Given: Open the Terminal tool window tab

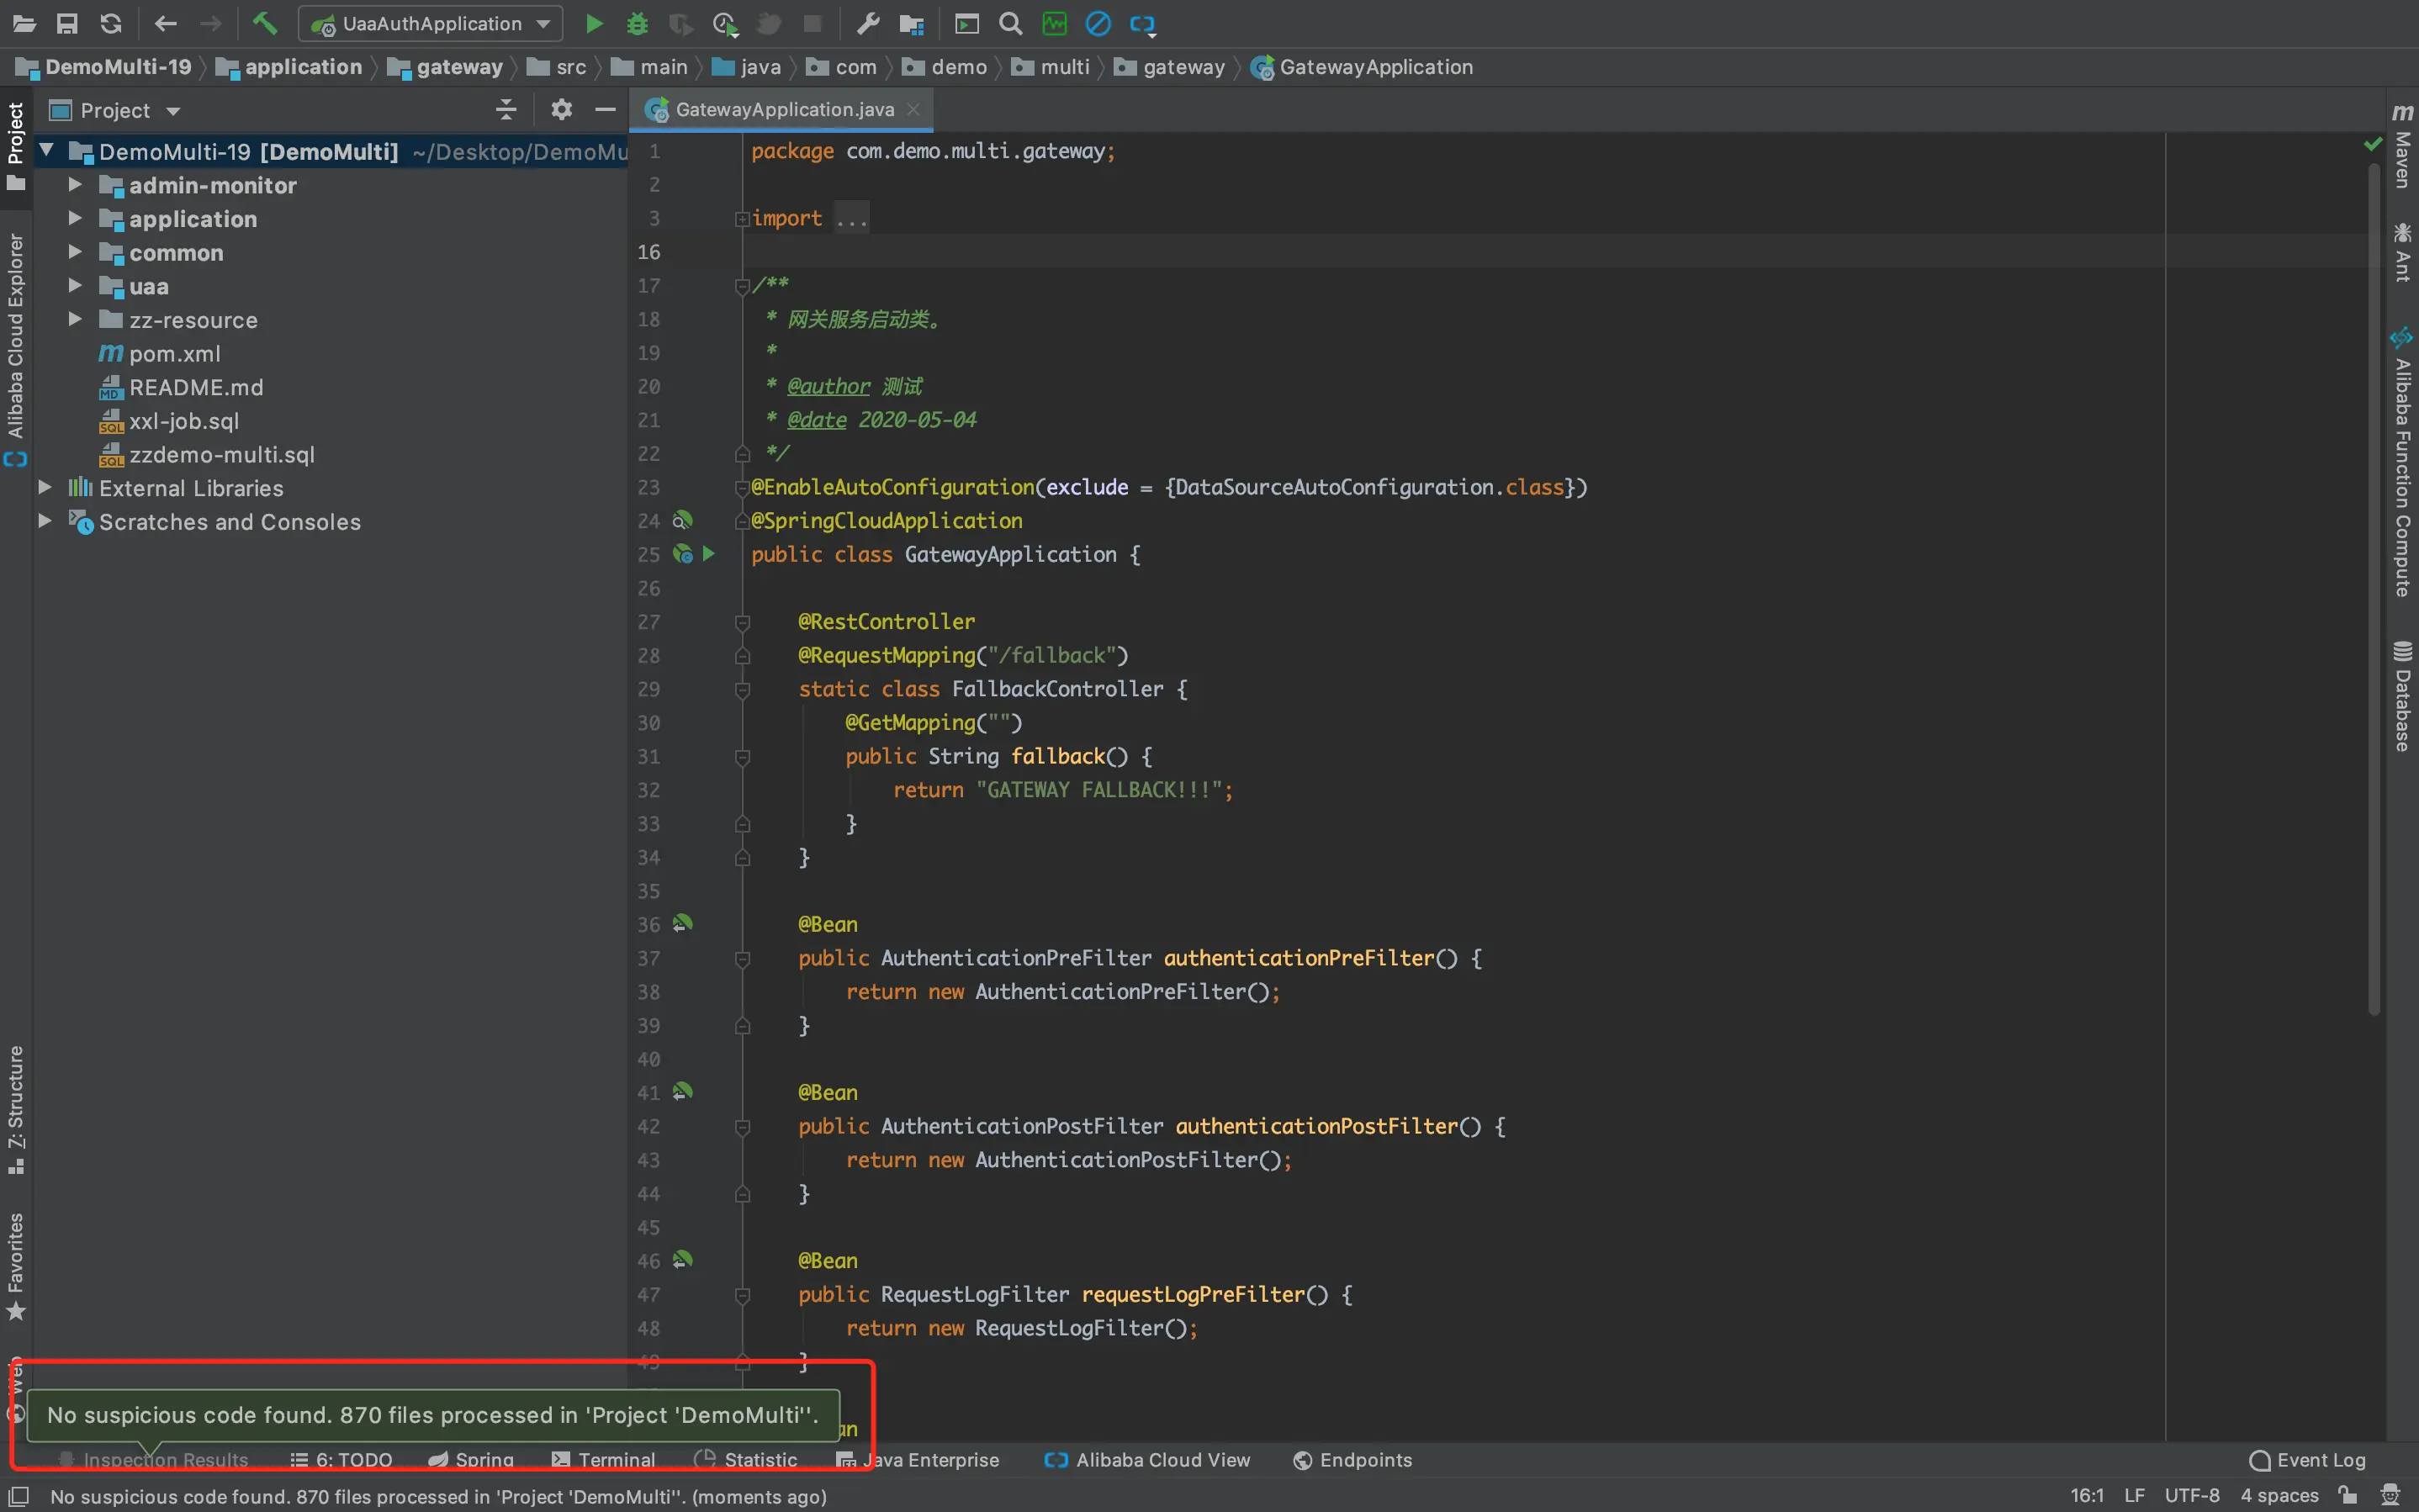Looking at the screenshot, I should coord(604,1460).
